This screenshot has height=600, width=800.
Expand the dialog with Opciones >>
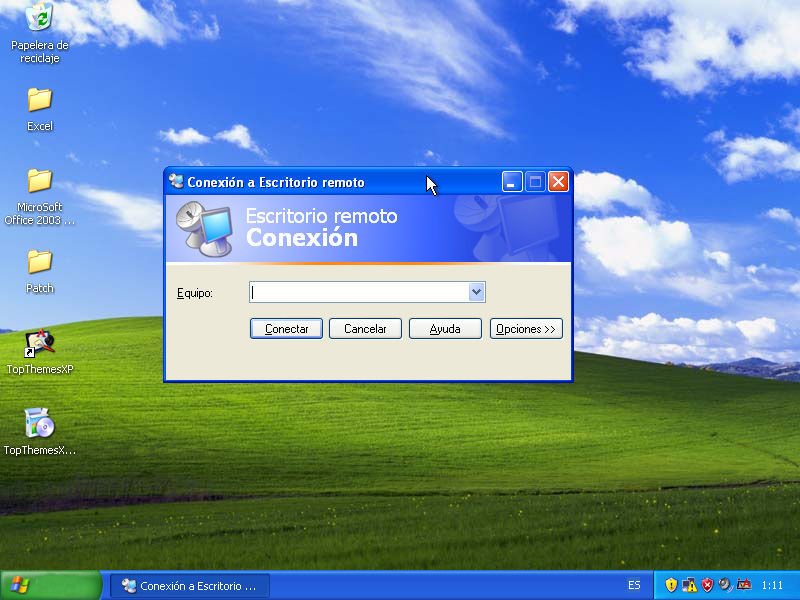[526, 329]
